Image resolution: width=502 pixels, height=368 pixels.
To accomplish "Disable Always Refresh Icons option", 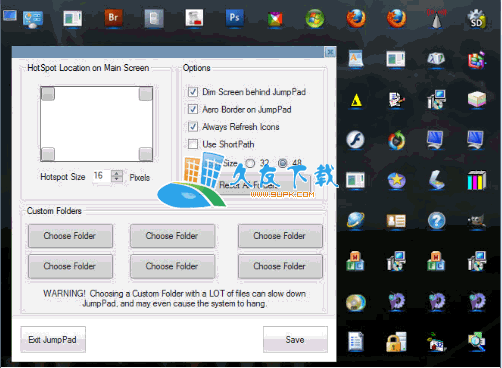I will [x=193, y=127].
